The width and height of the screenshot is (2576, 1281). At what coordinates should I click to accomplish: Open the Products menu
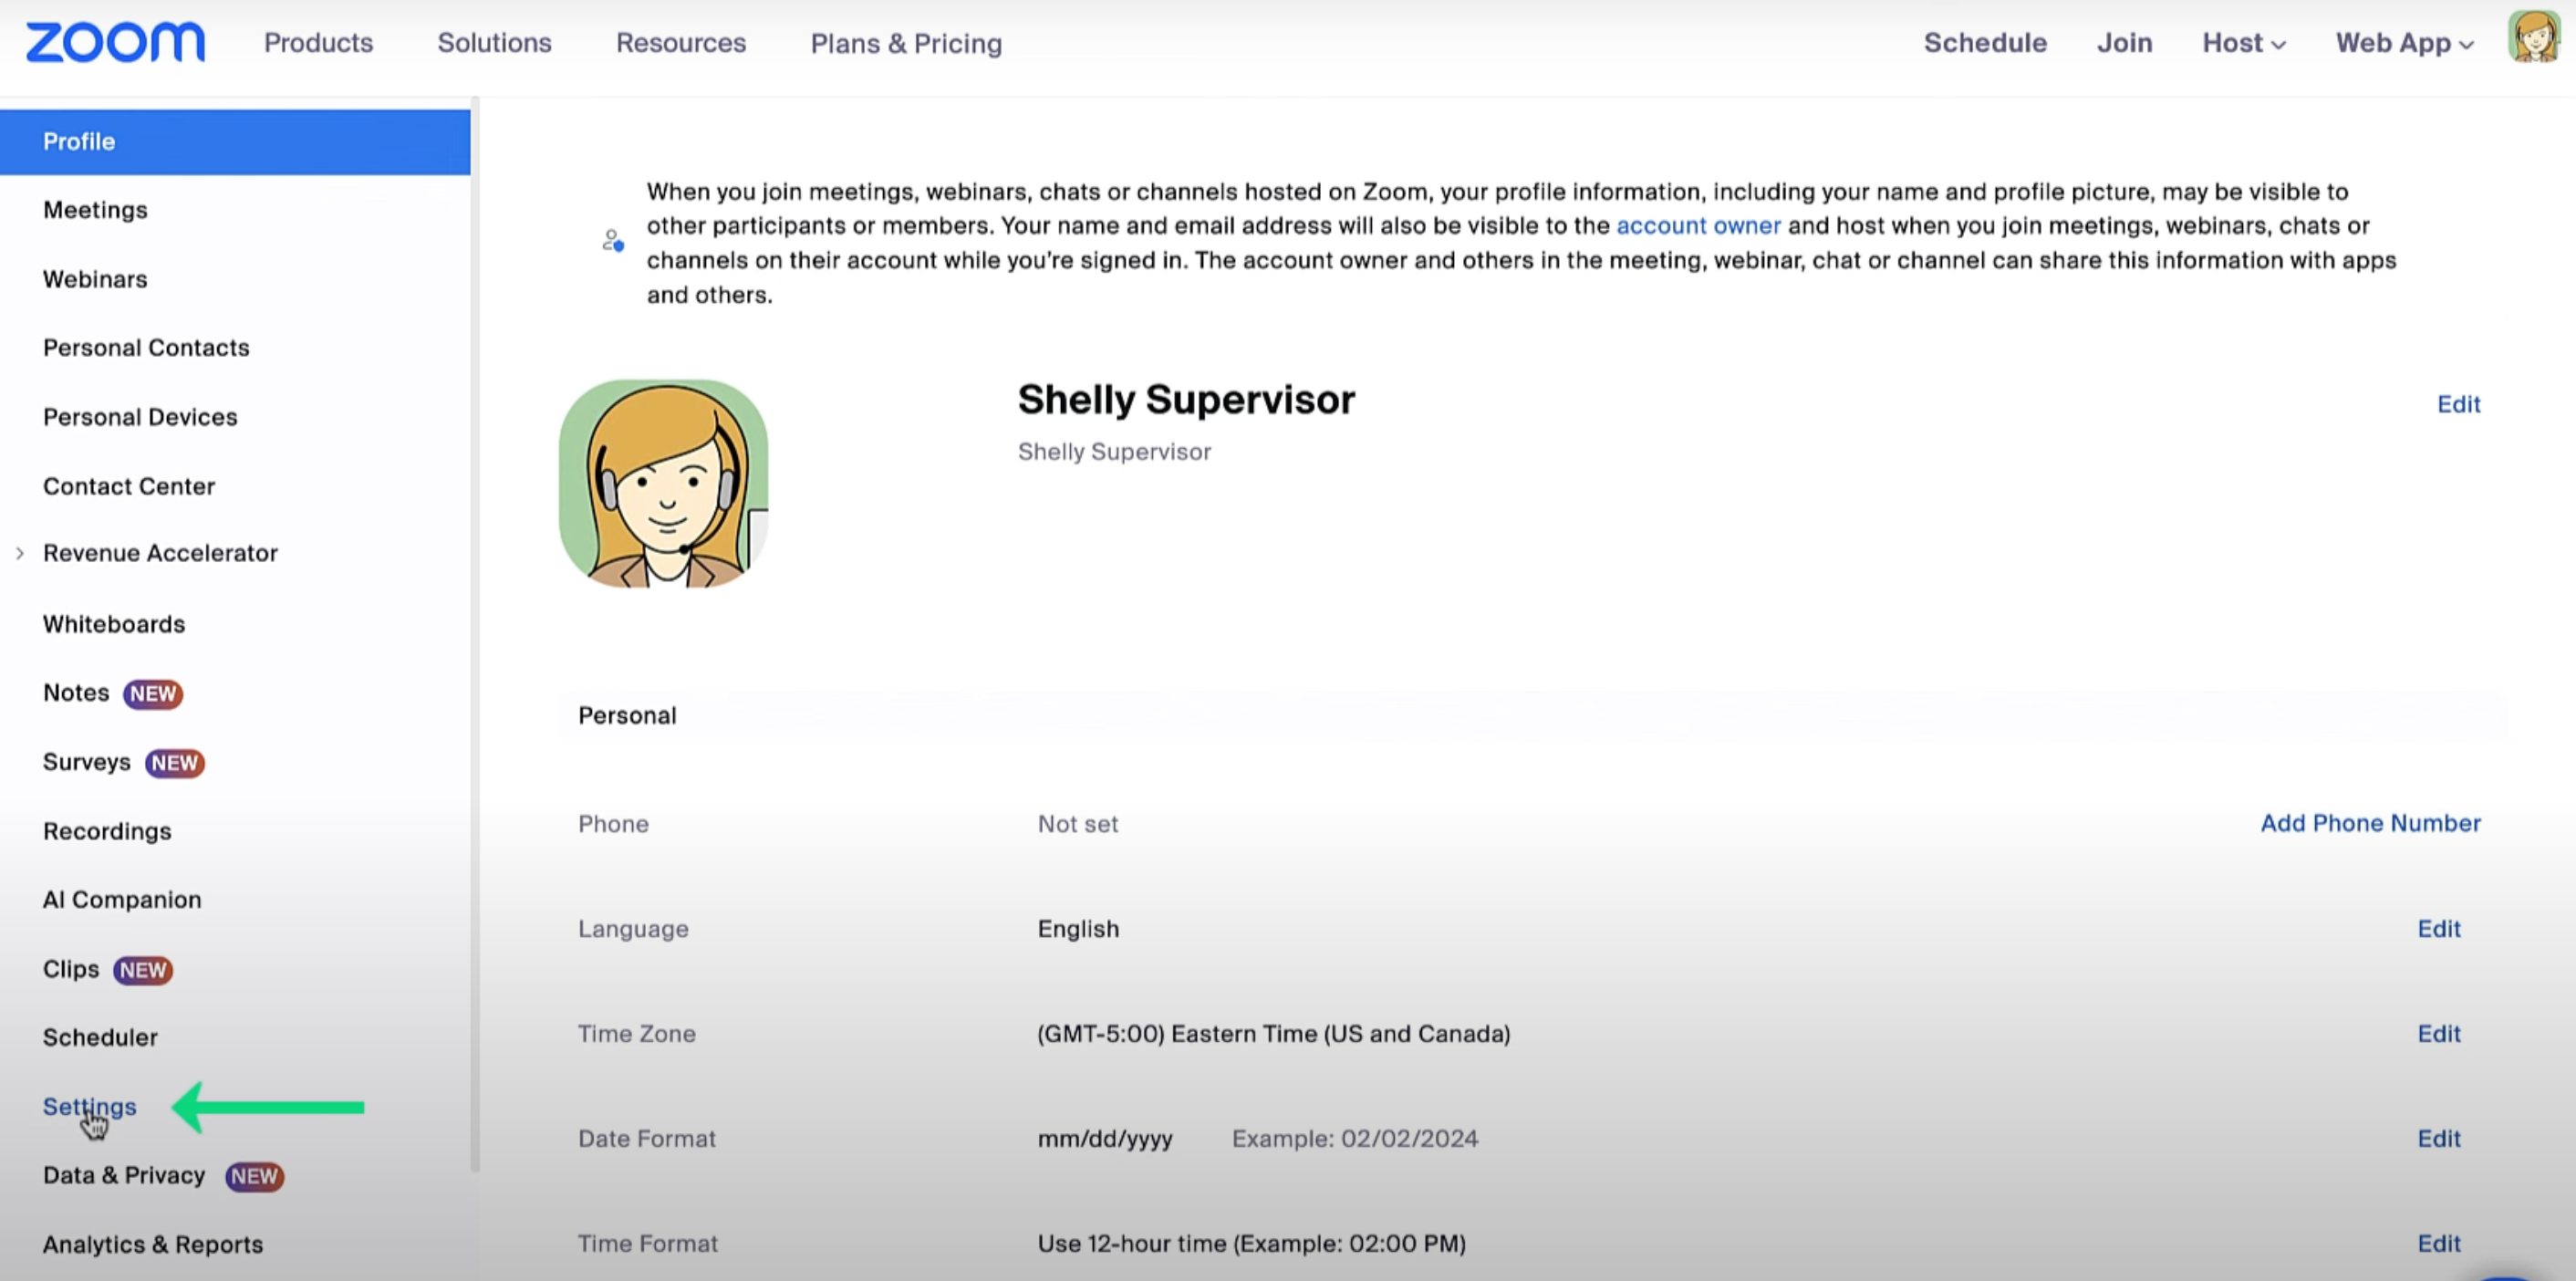click(318, 43)
